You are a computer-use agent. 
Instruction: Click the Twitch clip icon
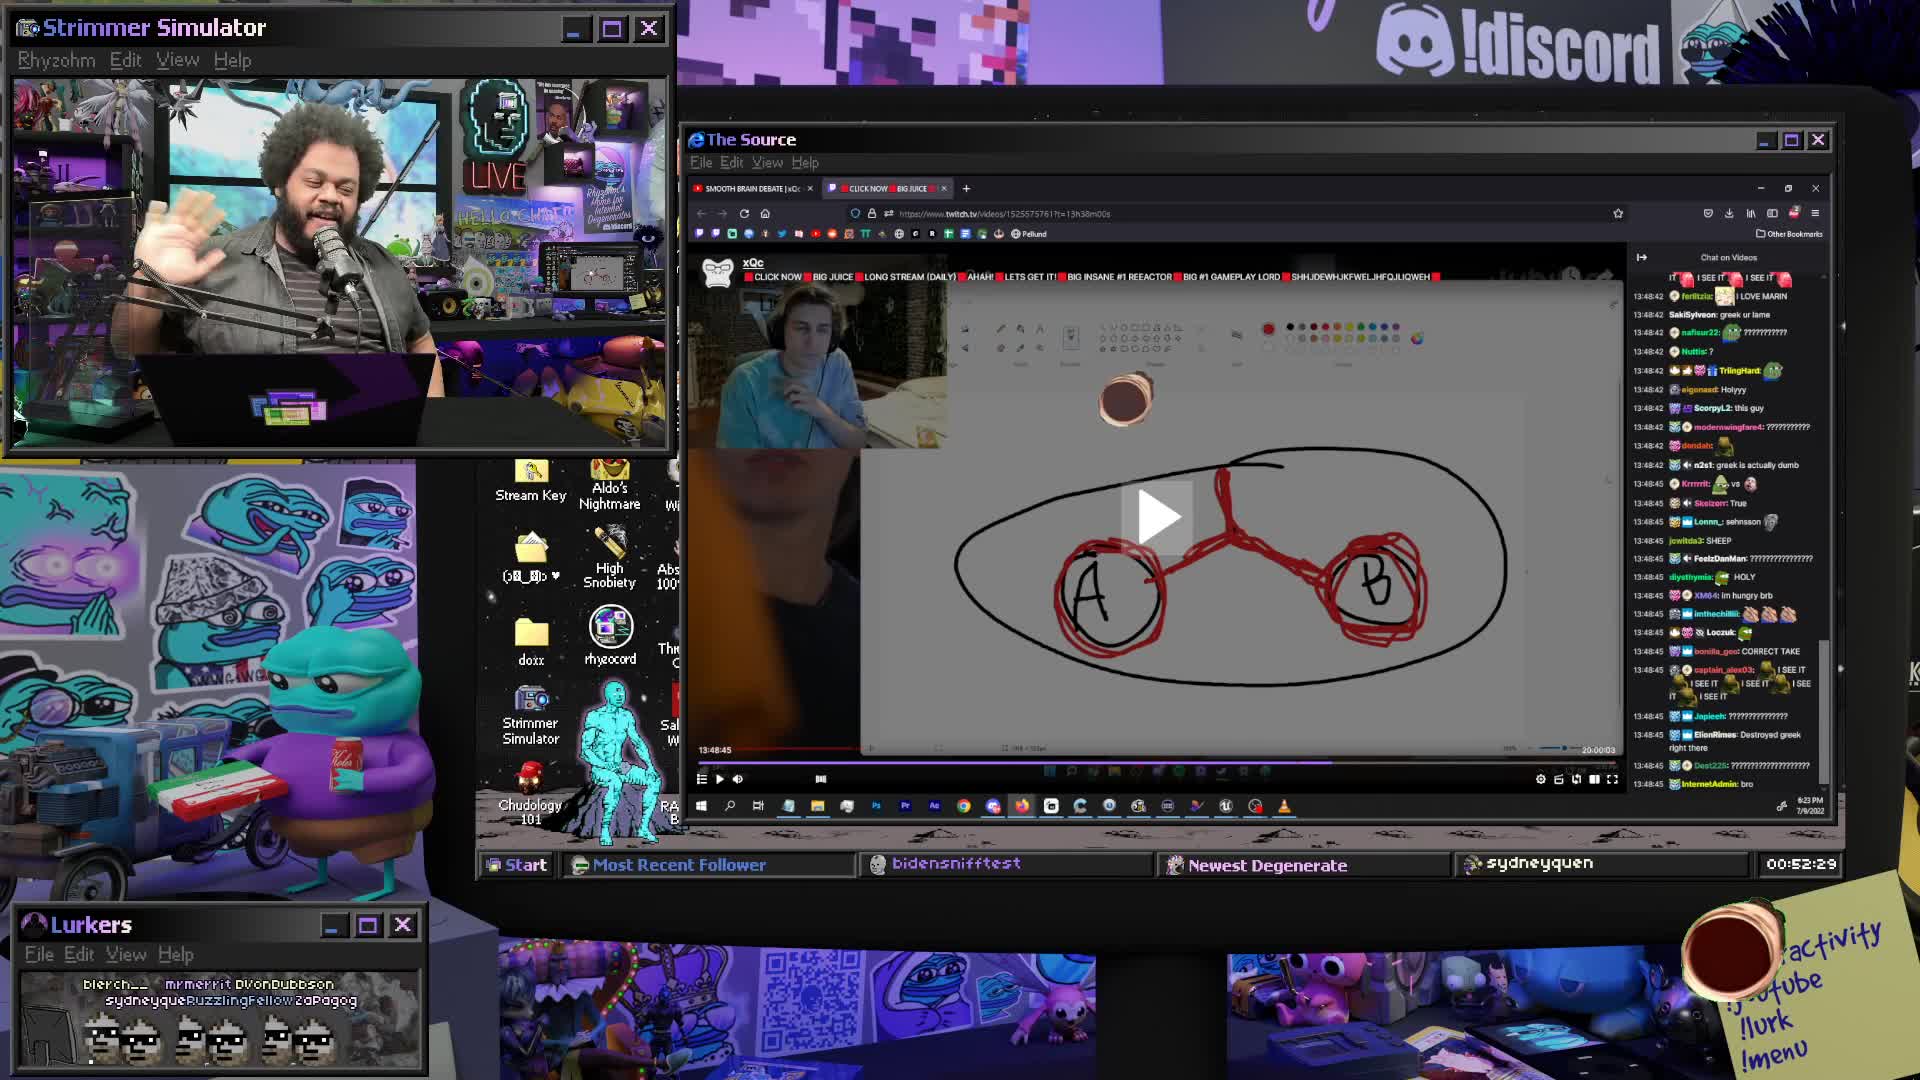pos(1559,779)
